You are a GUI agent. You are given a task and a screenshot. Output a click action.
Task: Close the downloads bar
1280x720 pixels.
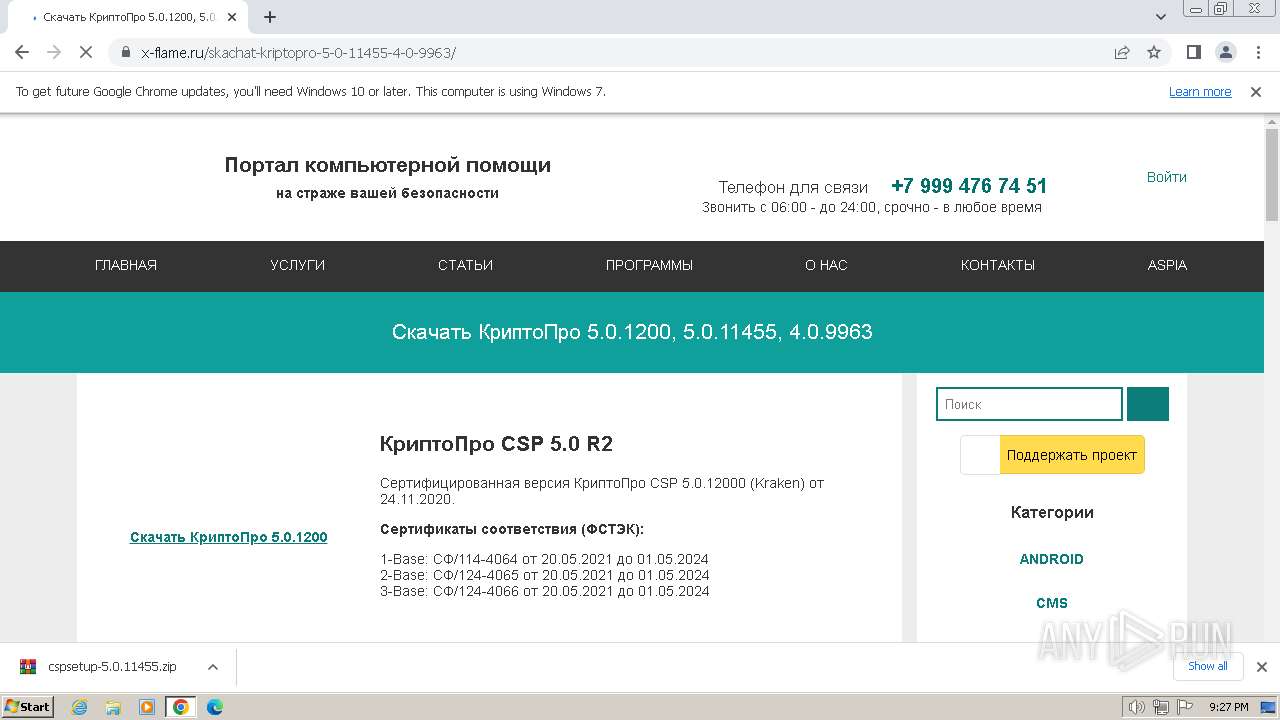click(1261, 667)
